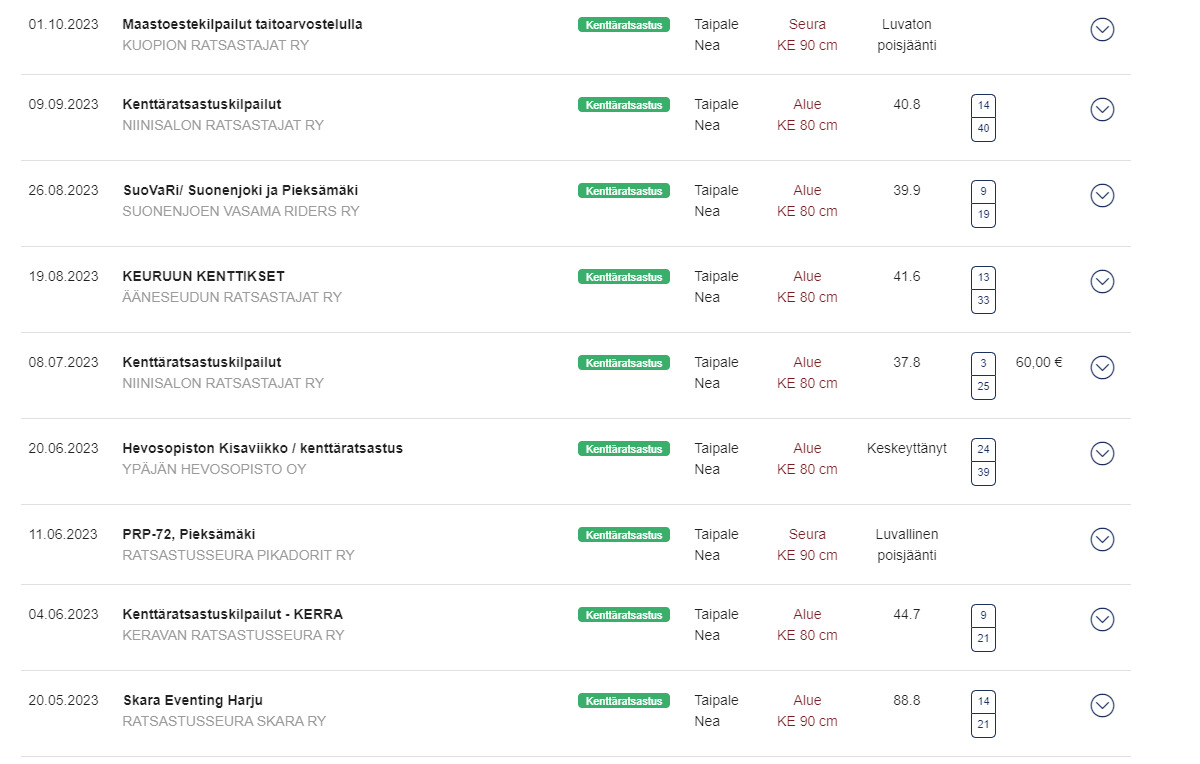Click the Luvallinen poisjääntí result text
Viewport: 1200px width, 764px height.
[x=907, y=545]
